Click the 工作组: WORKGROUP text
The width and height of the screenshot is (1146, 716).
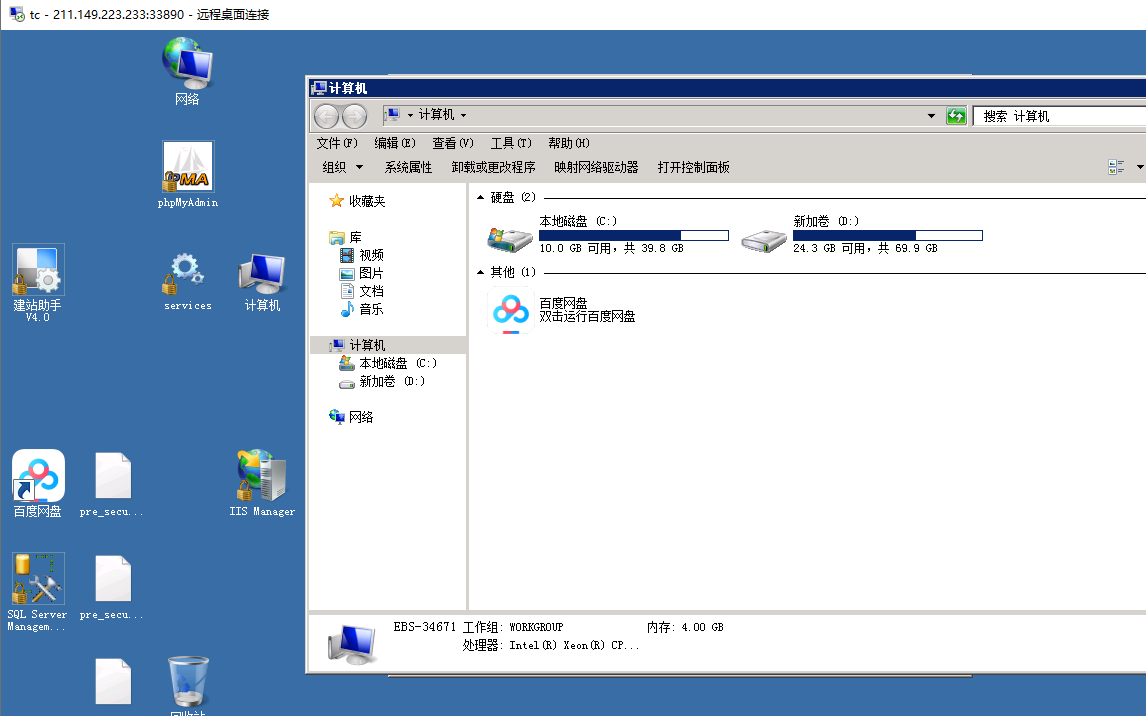513,627
